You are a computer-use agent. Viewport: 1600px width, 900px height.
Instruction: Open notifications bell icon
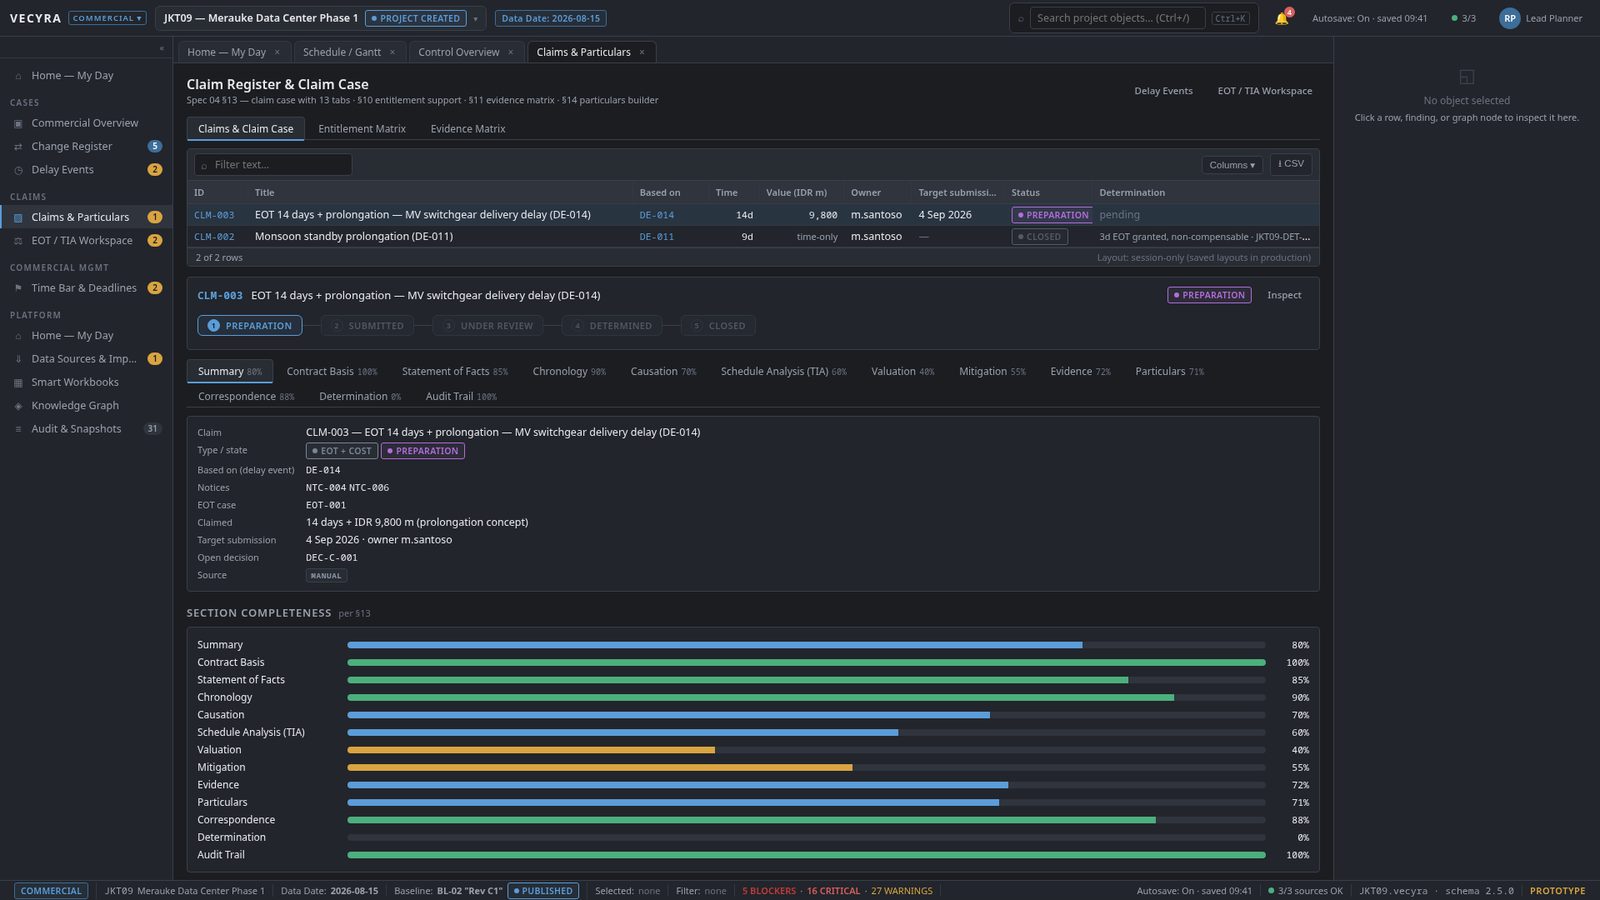(1281, 18)
